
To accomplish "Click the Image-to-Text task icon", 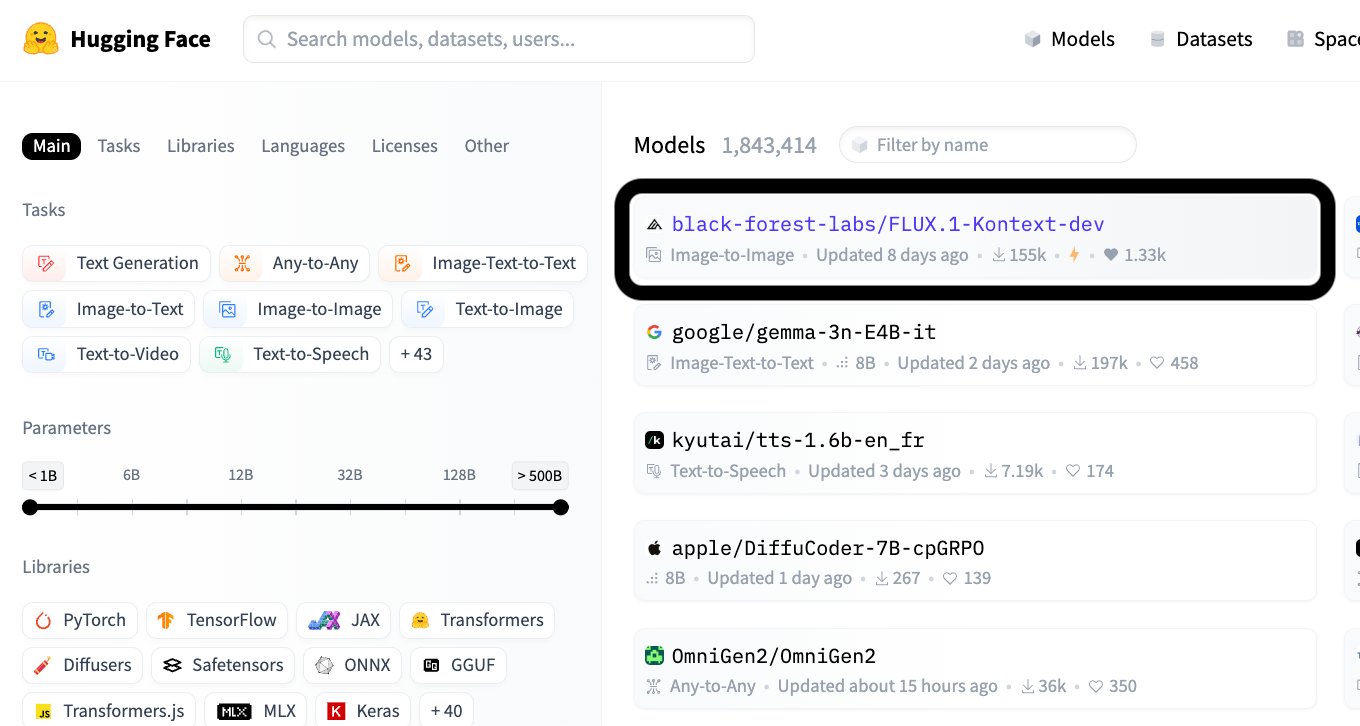I will point(46,309).
